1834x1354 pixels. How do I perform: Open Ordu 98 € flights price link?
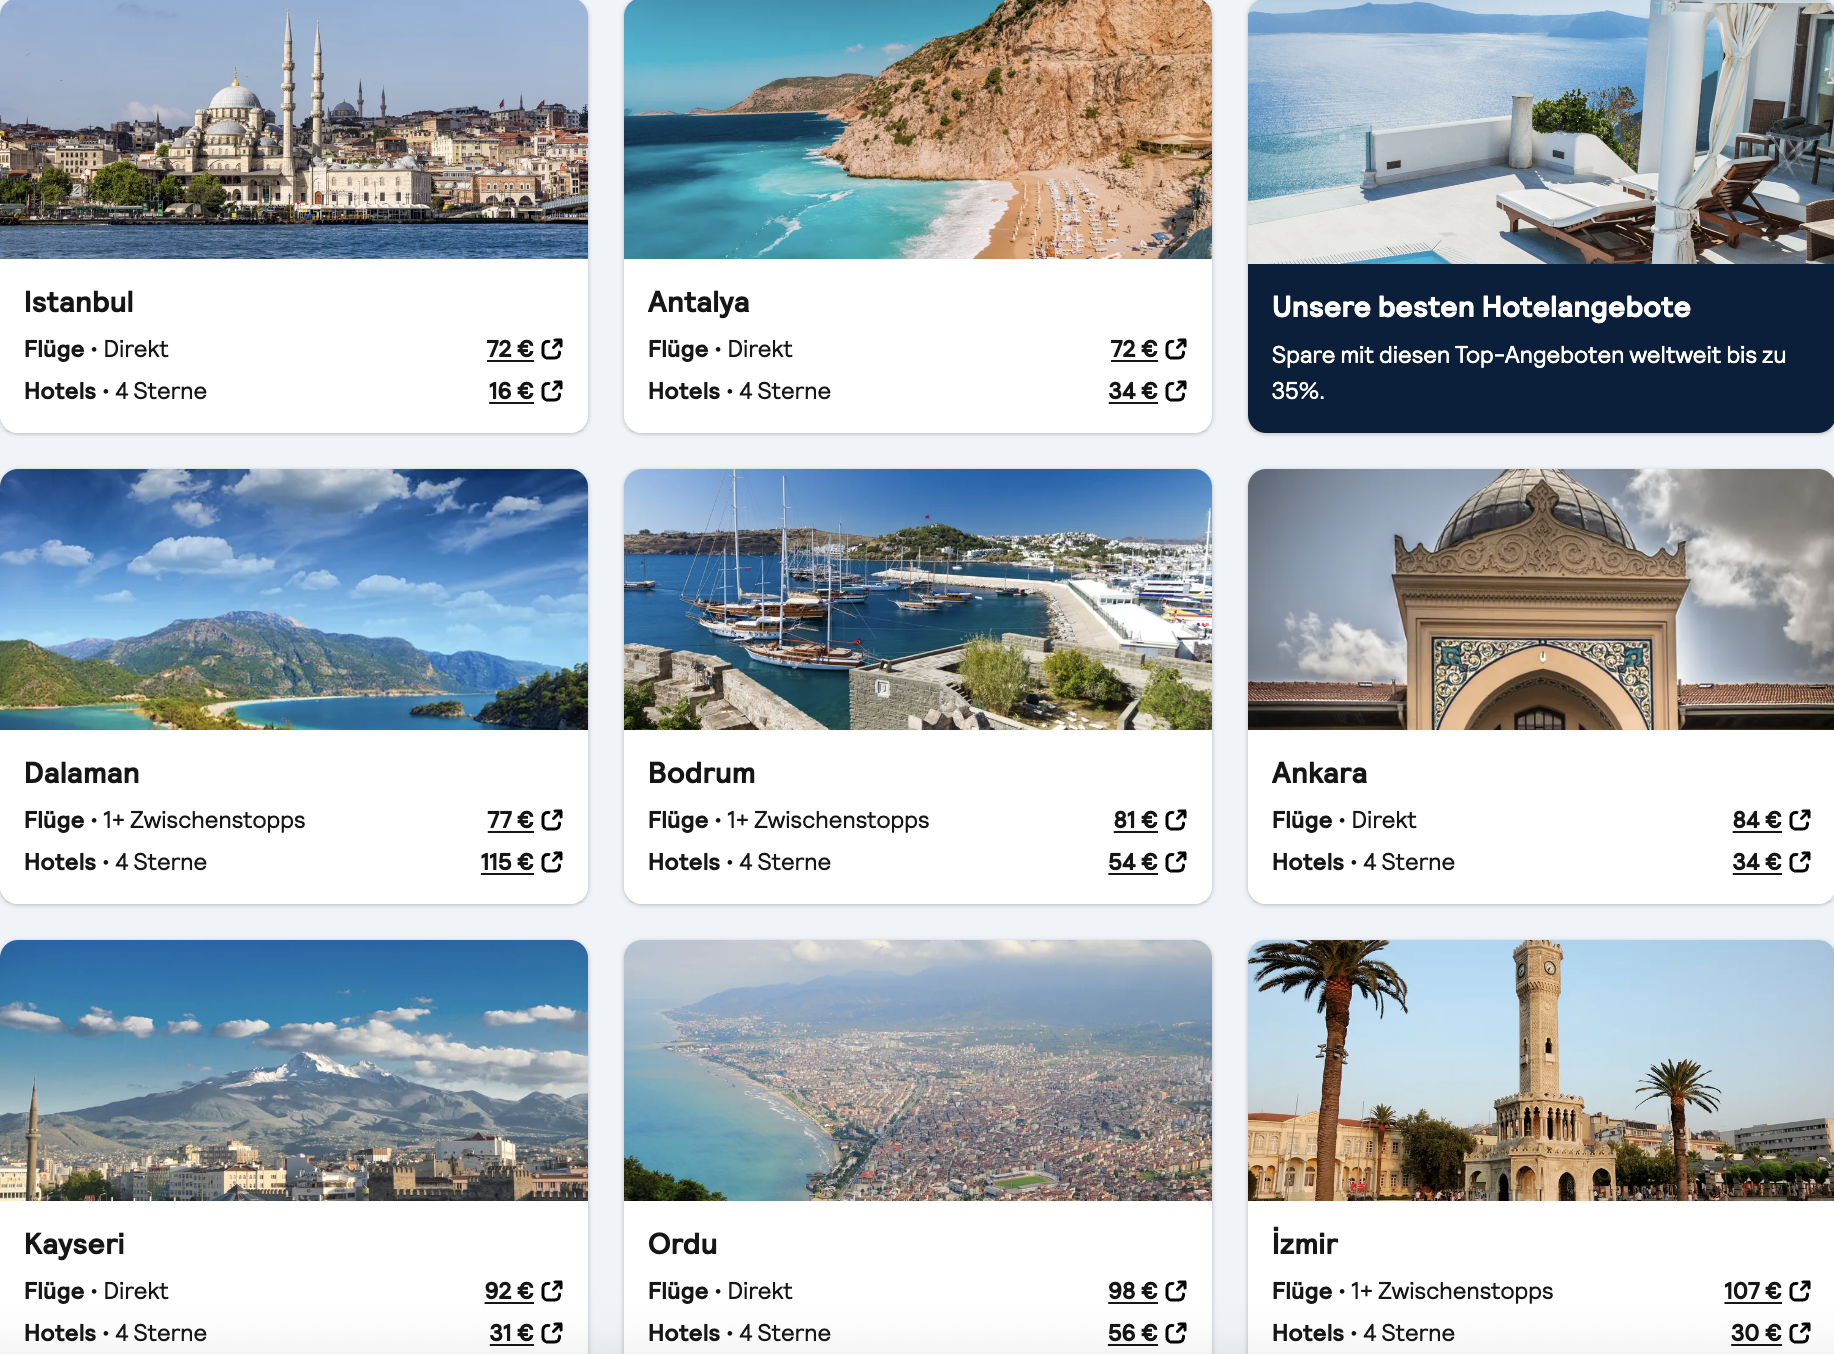point(1132,1291)
